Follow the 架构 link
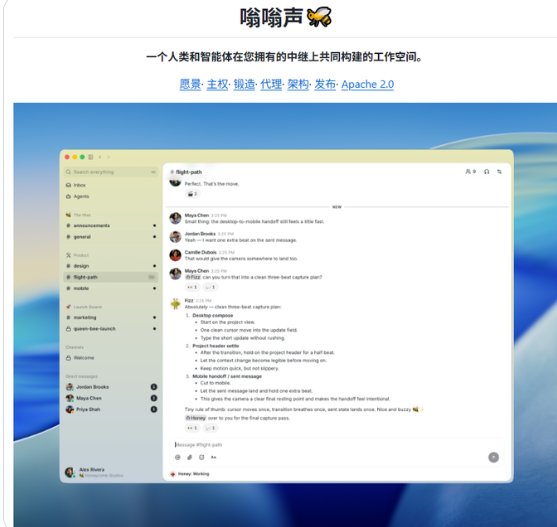The image size is (557, 527). click(x=298, y=85)
